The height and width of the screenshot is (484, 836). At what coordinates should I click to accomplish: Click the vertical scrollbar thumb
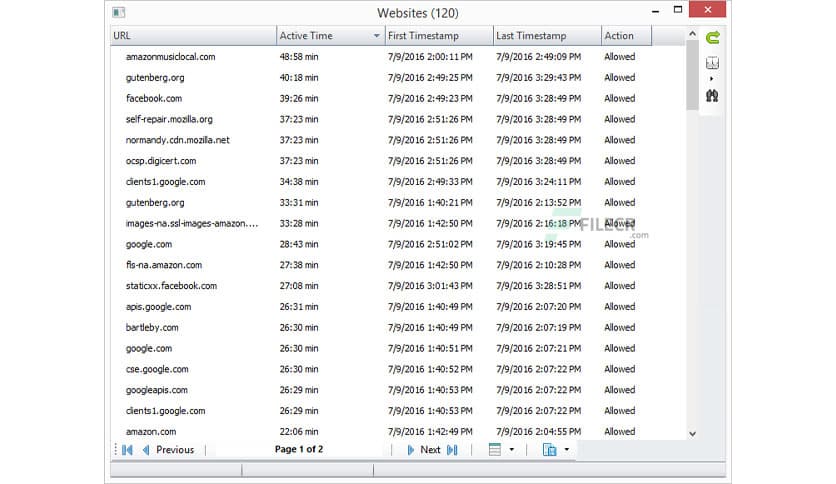[692, 75]
